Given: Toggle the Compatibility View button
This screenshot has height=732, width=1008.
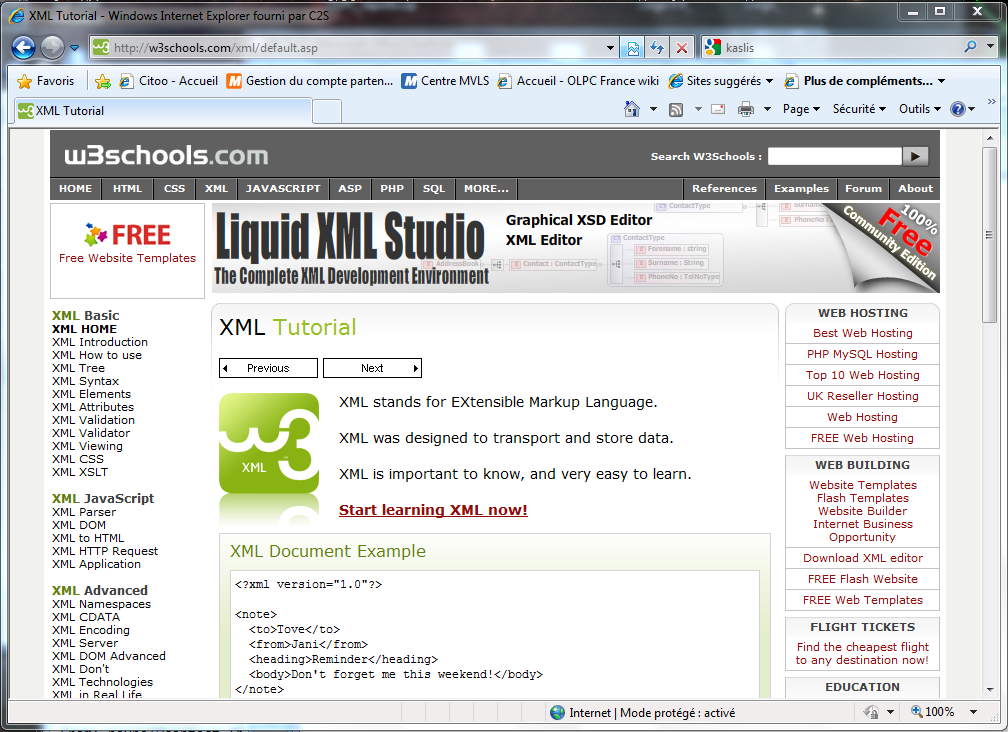Looking at the screenshot, I should click(633, 48).
